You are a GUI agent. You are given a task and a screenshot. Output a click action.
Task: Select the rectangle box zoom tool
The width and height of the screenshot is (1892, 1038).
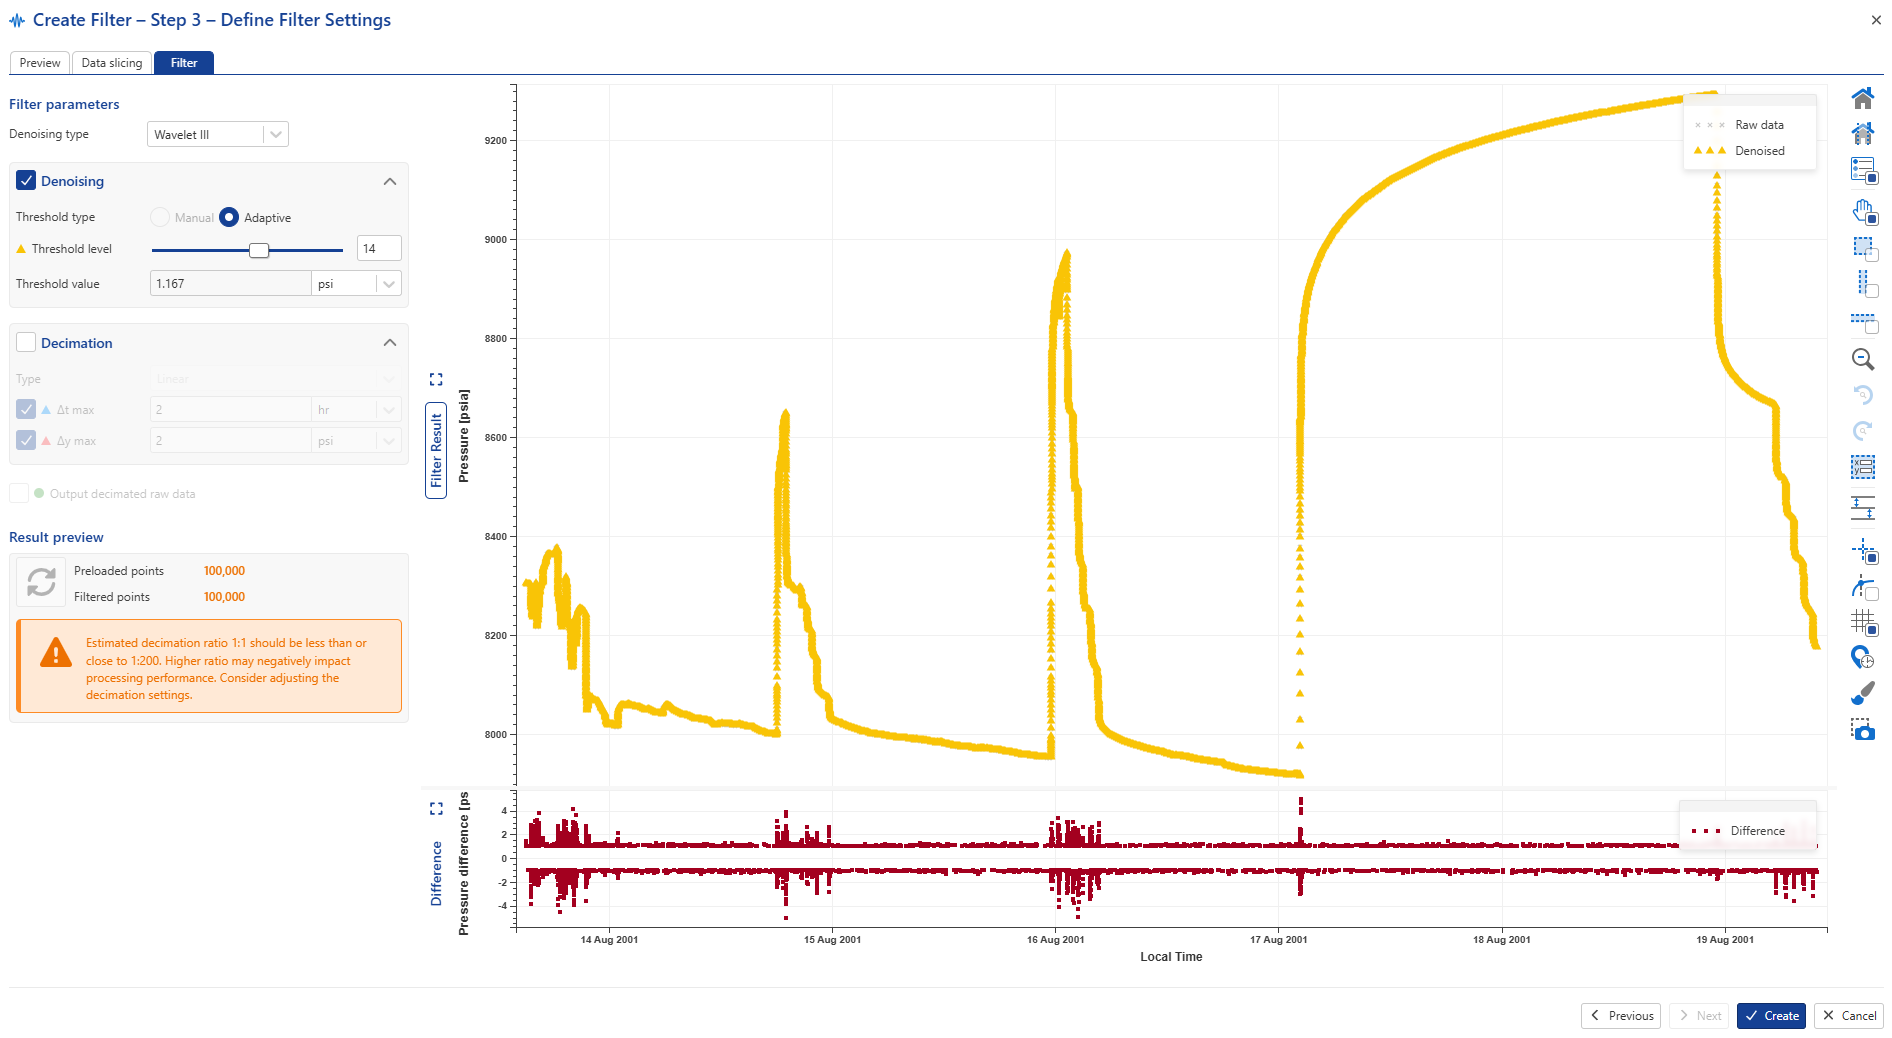pyautogui.click(x=1862, y=247)
